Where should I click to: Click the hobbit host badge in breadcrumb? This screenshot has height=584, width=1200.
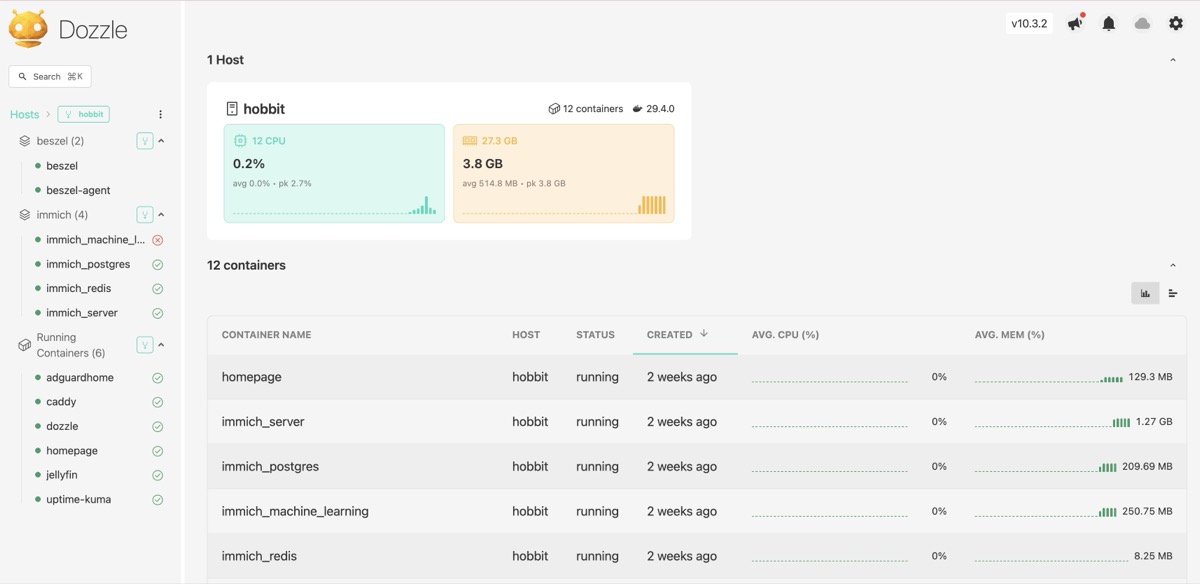(x=83, y=114)
